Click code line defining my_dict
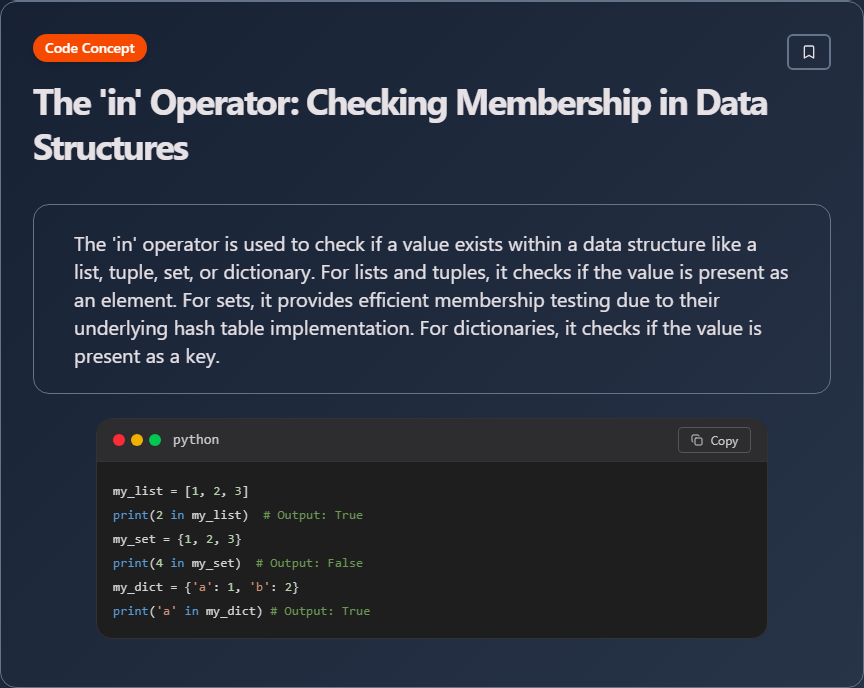Image resolution: width=864 pixels, height=688 pixels. [206, 587]
